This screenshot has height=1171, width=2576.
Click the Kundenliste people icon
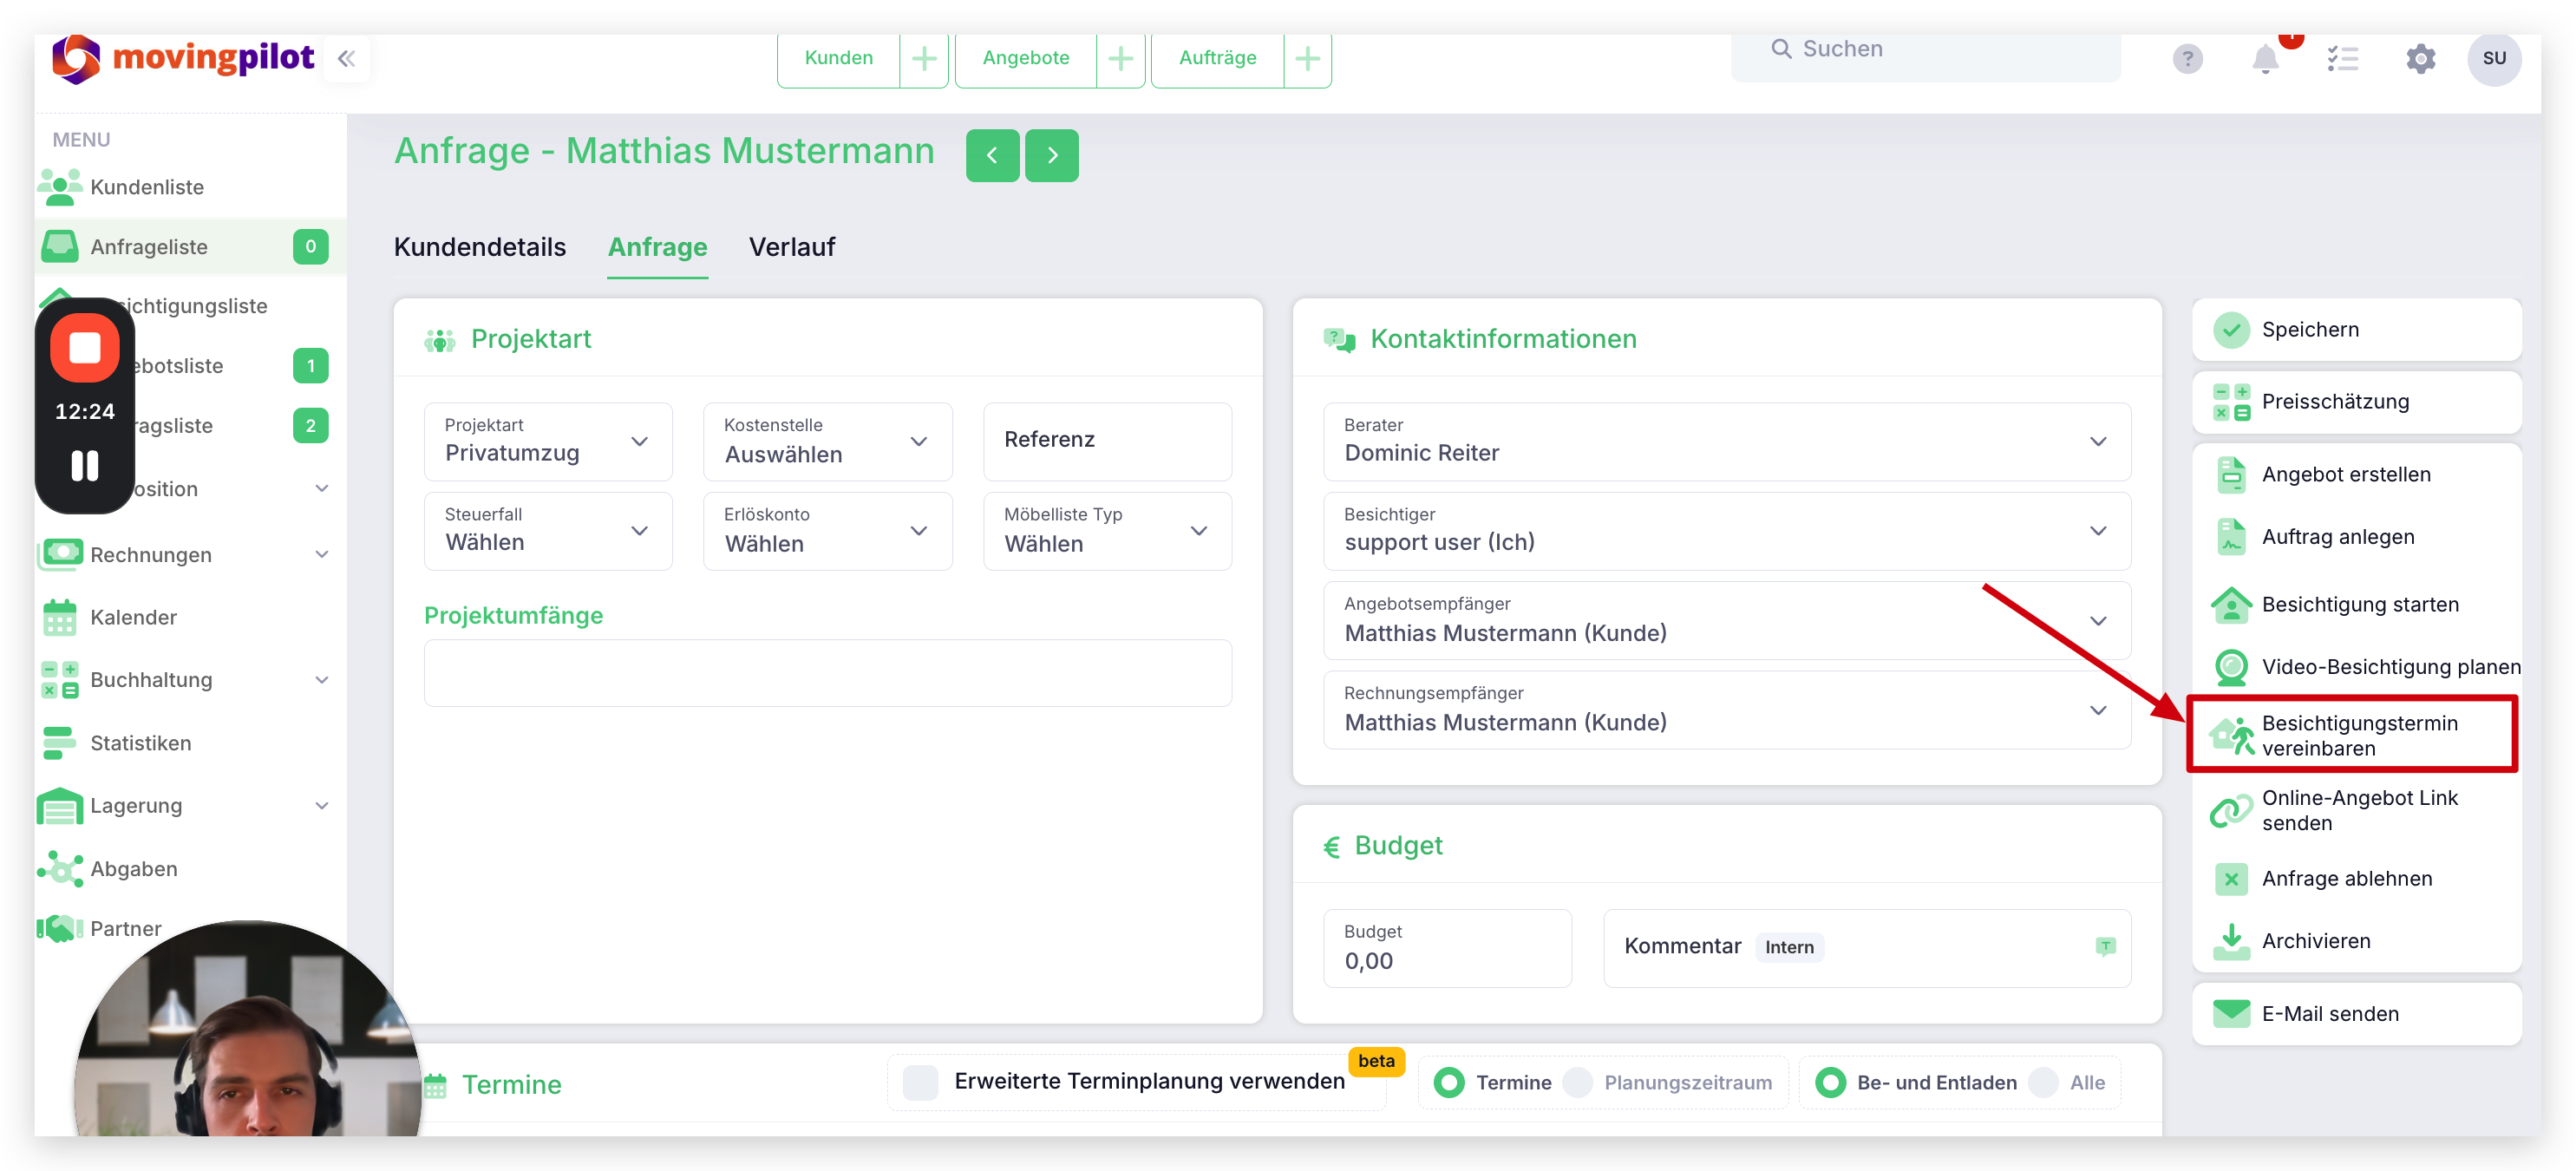tap(59, 187)
